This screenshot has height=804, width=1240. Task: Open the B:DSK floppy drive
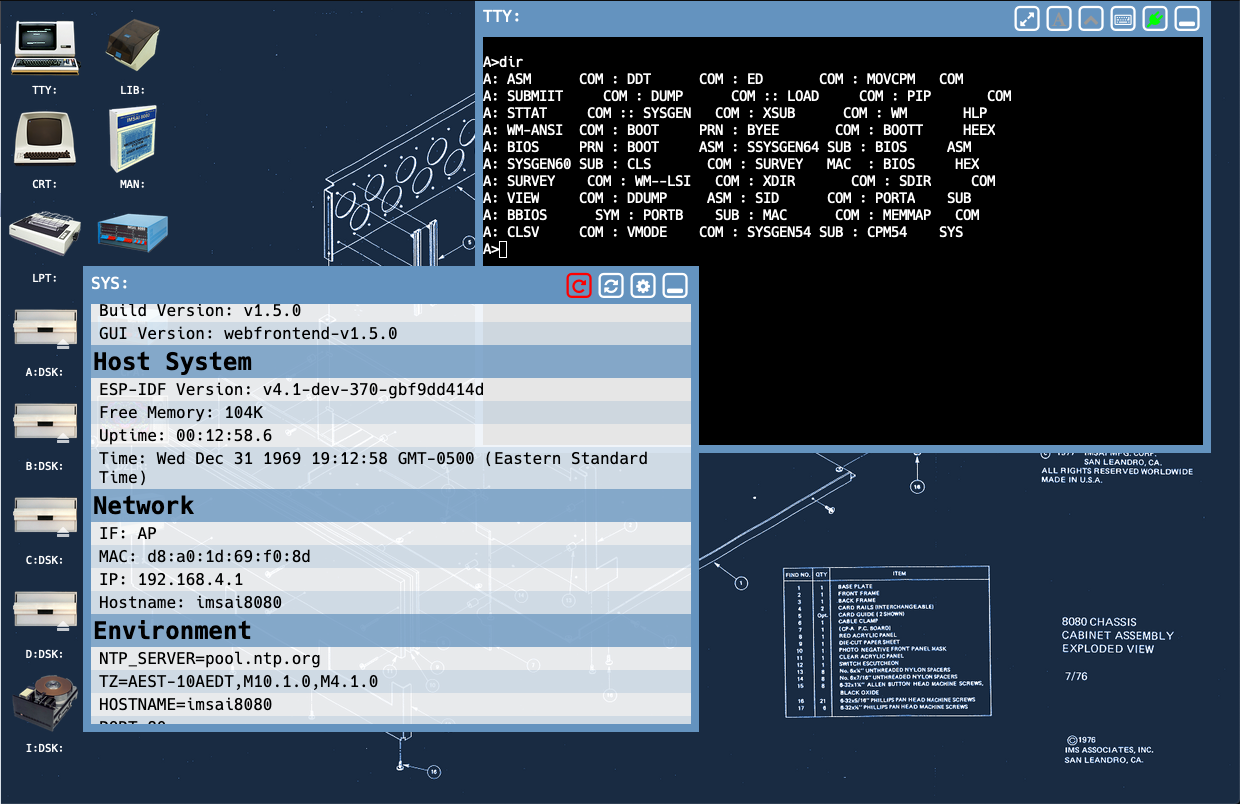45,423
